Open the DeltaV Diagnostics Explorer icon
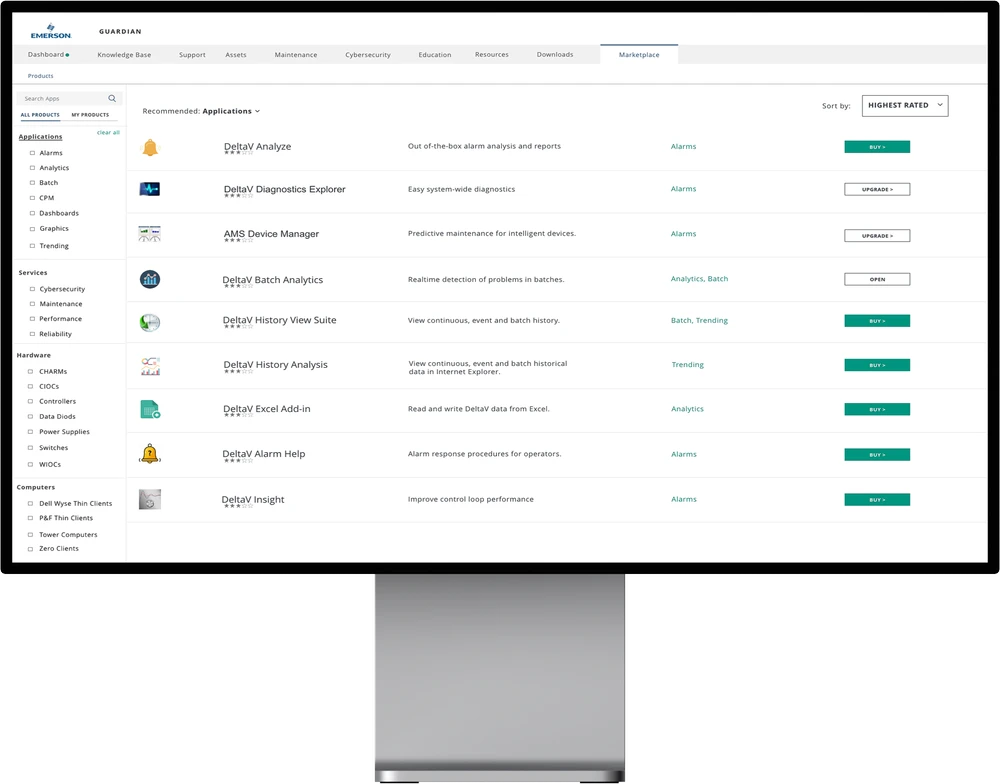Image resolution: width=1000 pixels, height=784 pixels. coord(150,189)
